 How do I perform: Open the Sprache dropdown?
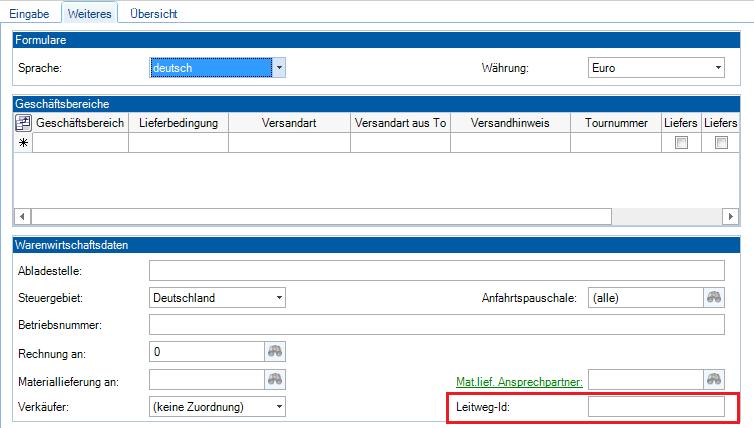coord(280,68)
